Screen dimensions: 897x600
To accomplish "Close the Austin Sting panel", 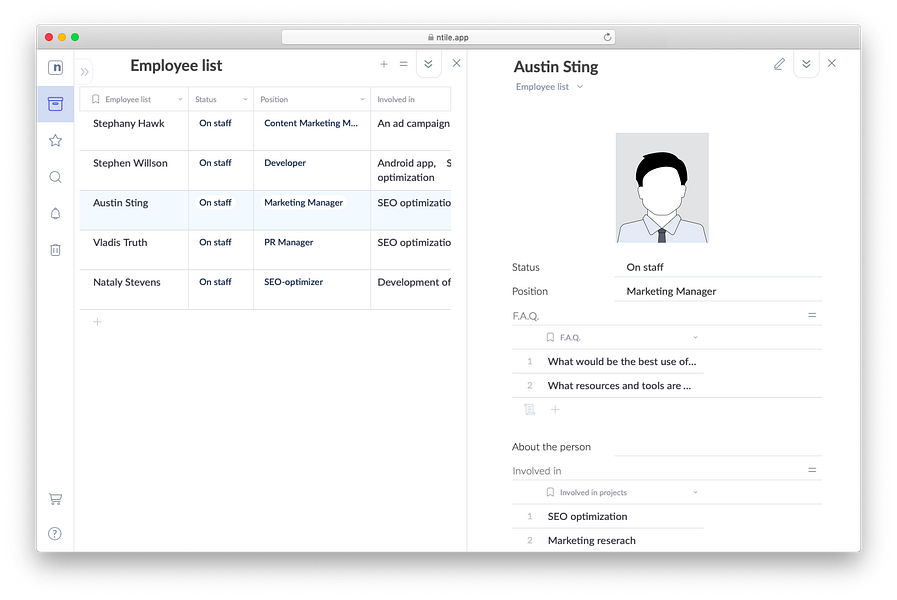I will (832, 63).
